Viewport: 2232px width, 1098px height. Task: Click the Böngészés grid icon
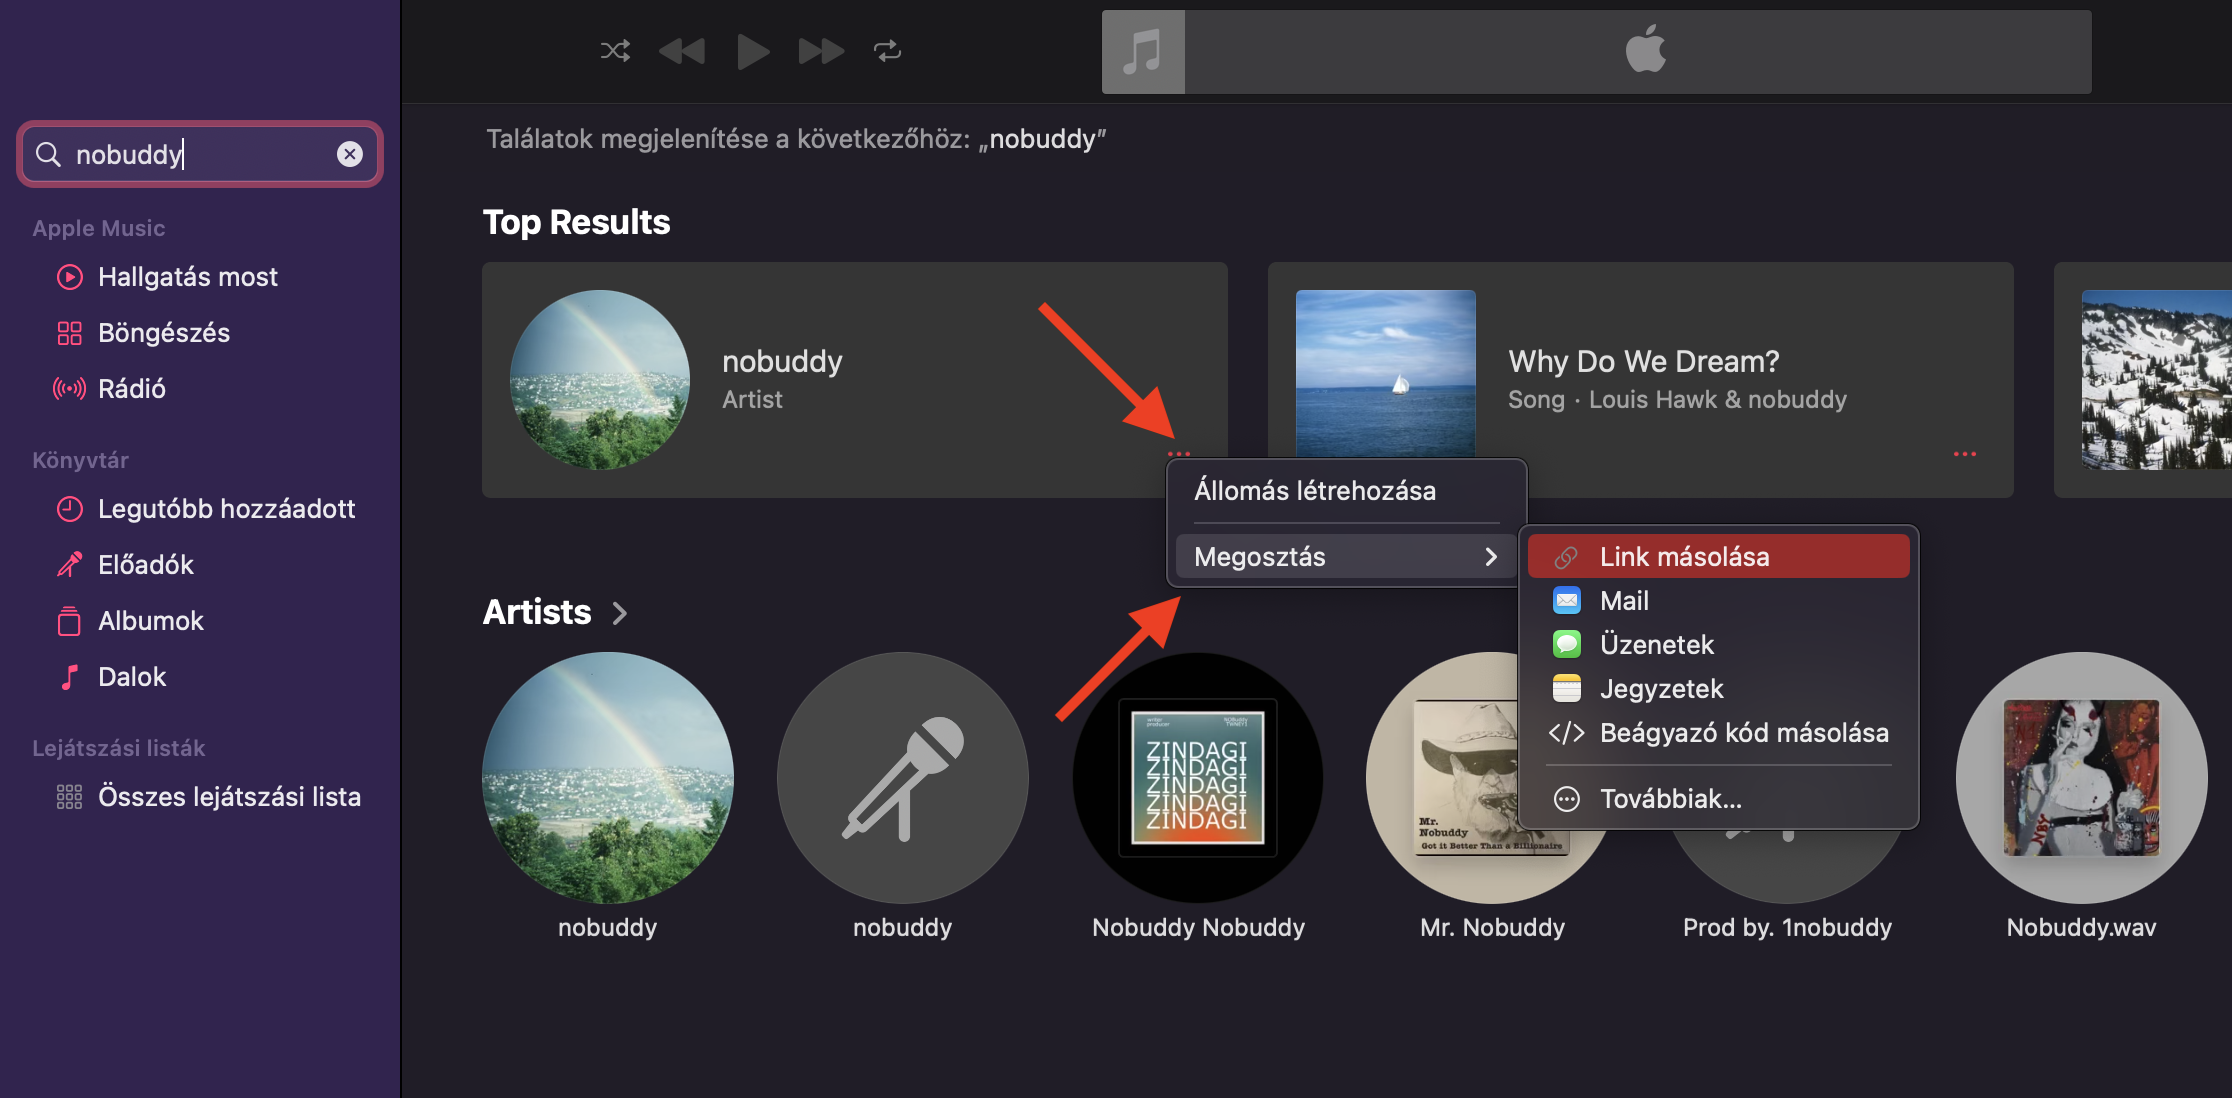click(x=69, y=333)
